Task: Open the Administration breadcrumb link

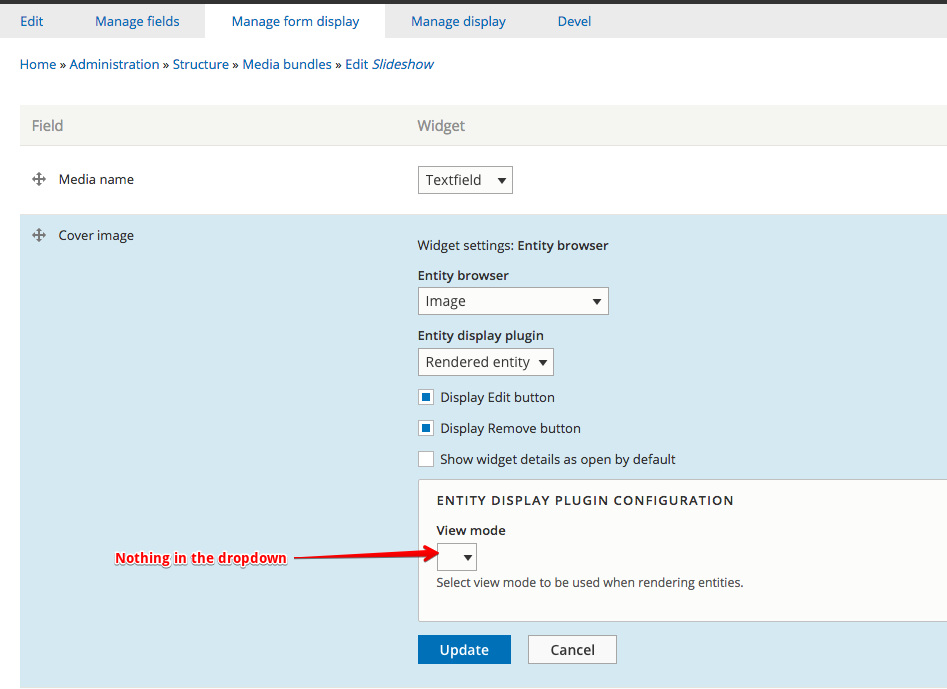Action: 114,64
